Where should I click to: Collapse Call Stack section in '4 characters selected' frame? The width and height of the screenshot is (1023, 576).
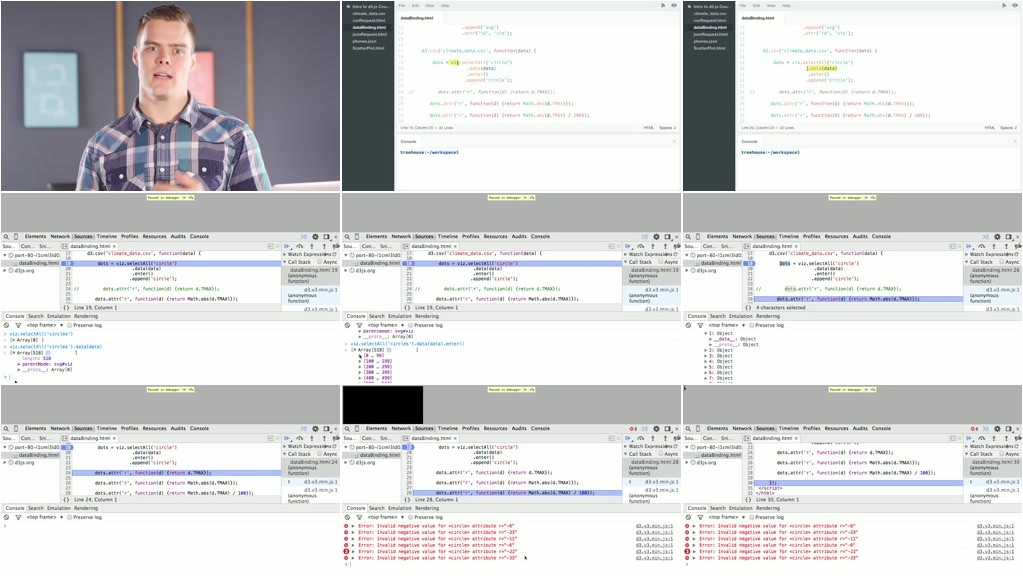click(x=967, y=262)
